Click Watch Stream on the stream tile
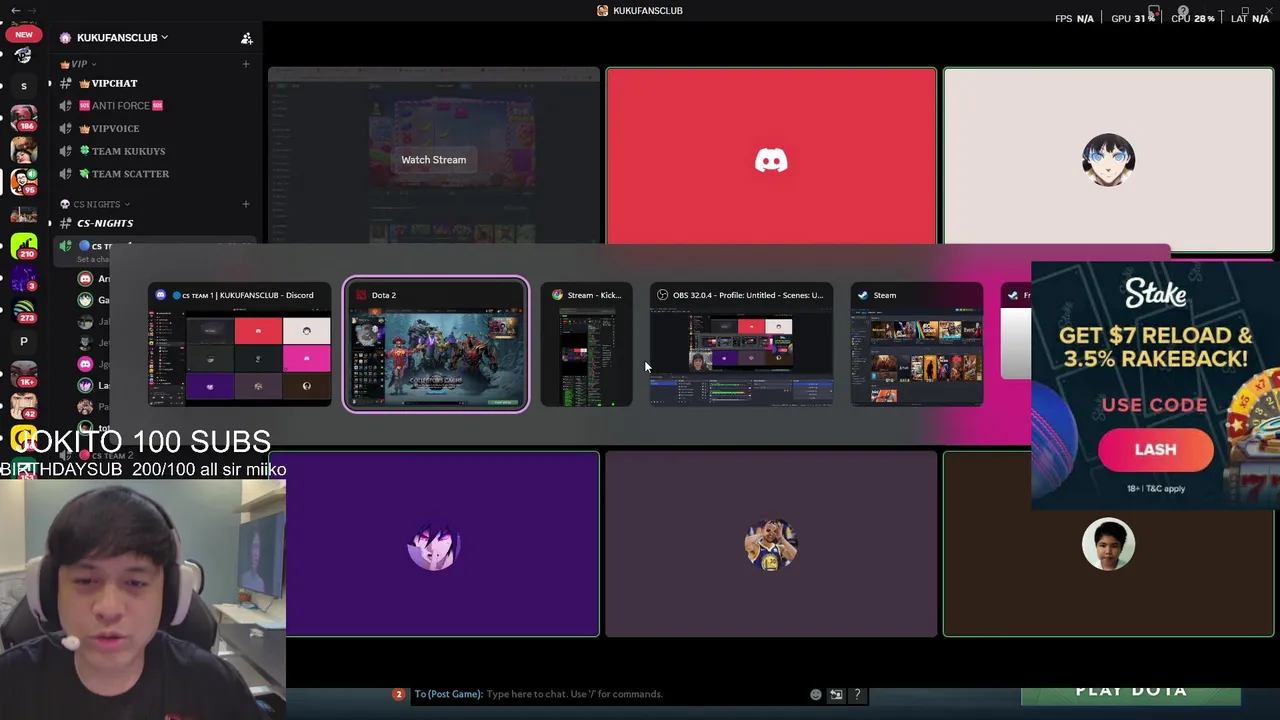This screenshot has height=720, width=1280. pos(434,160)
